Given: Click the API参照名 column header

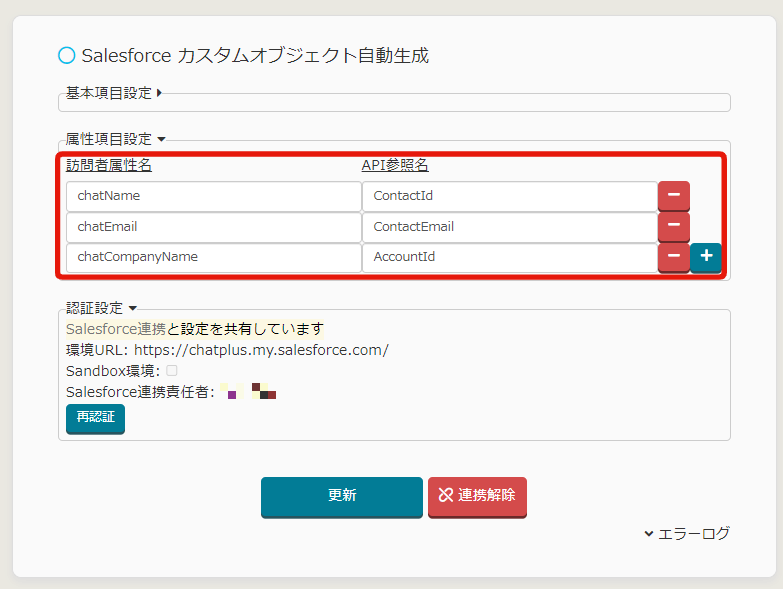Looking at the screenshot, I should (395, 165).
